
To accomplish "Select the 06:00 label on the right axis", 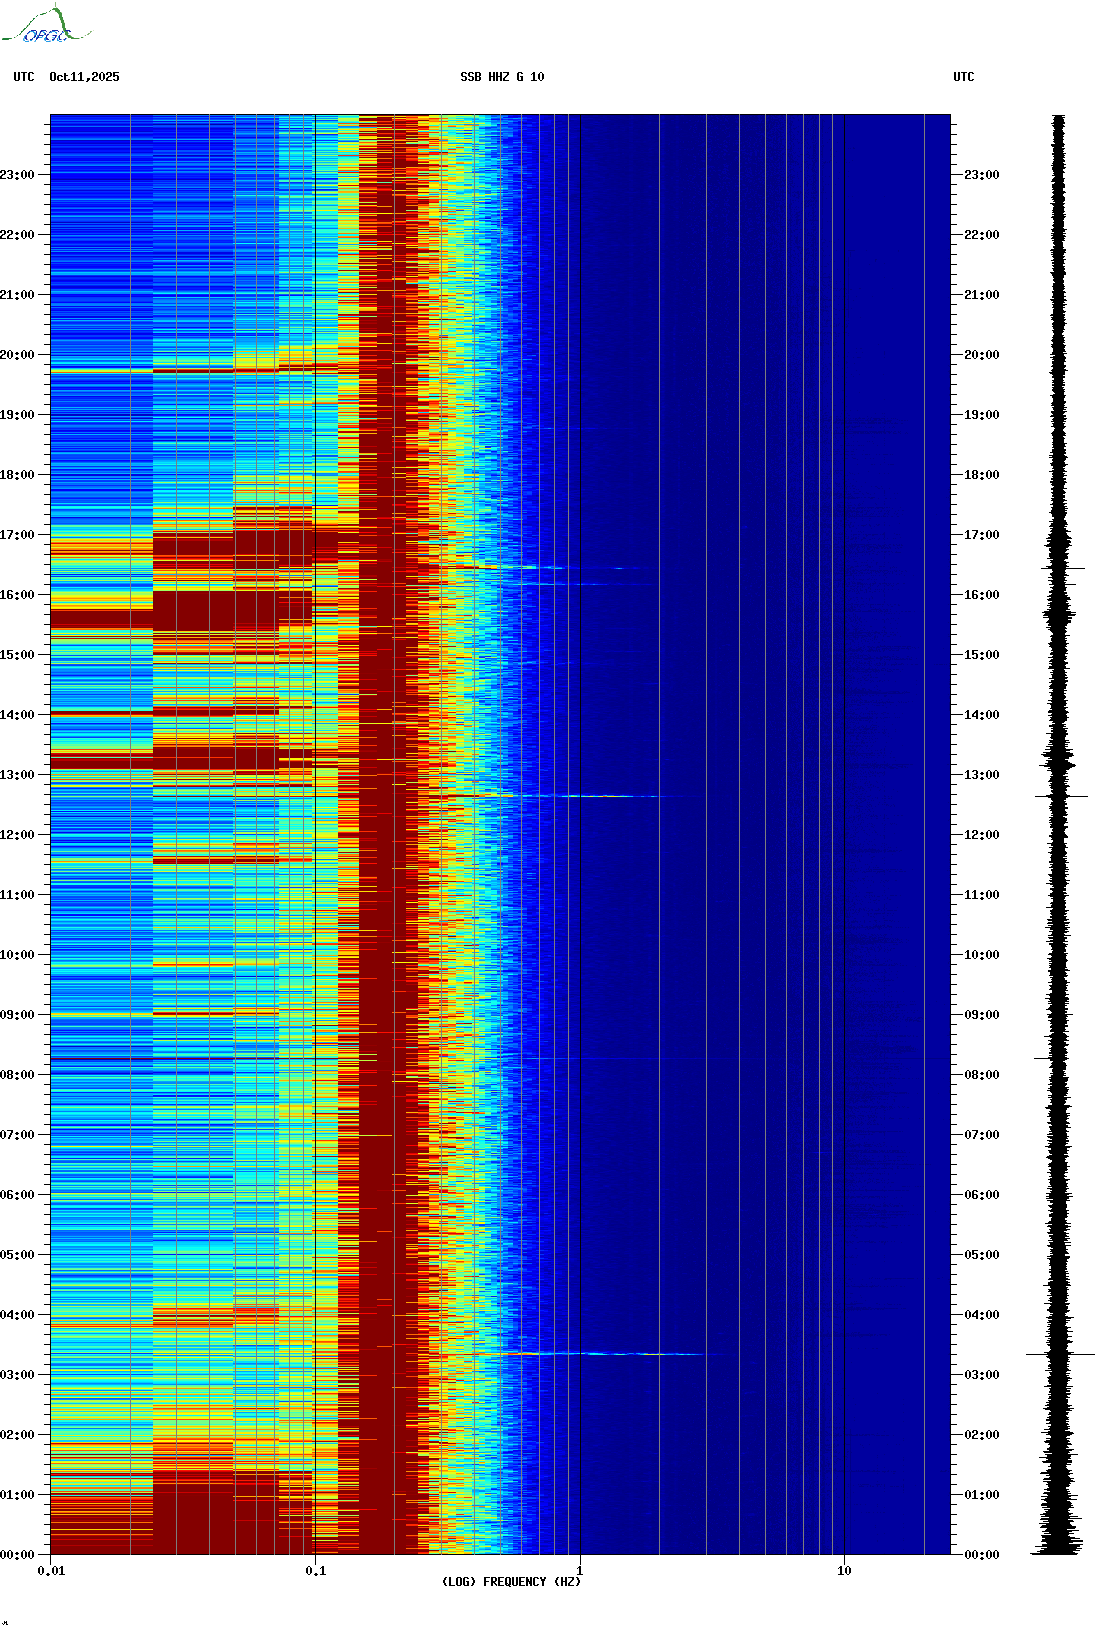I will click(981, 1195).
